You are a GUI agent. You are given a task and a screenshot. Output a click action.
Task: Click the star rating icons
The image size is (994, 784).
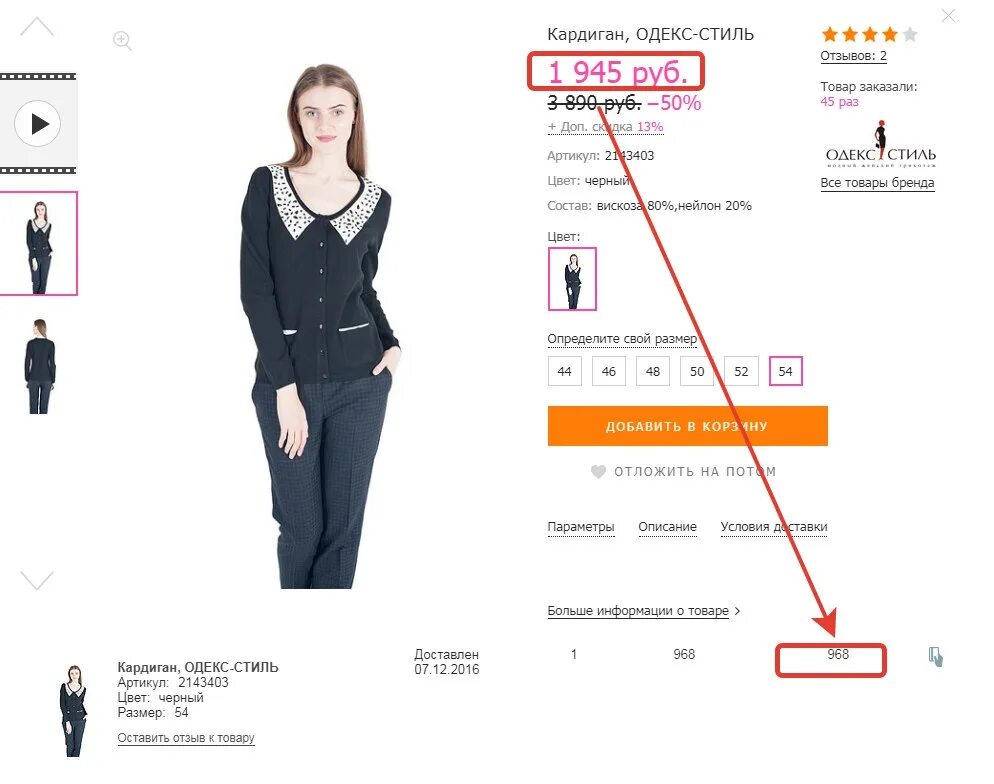(869, 34)
